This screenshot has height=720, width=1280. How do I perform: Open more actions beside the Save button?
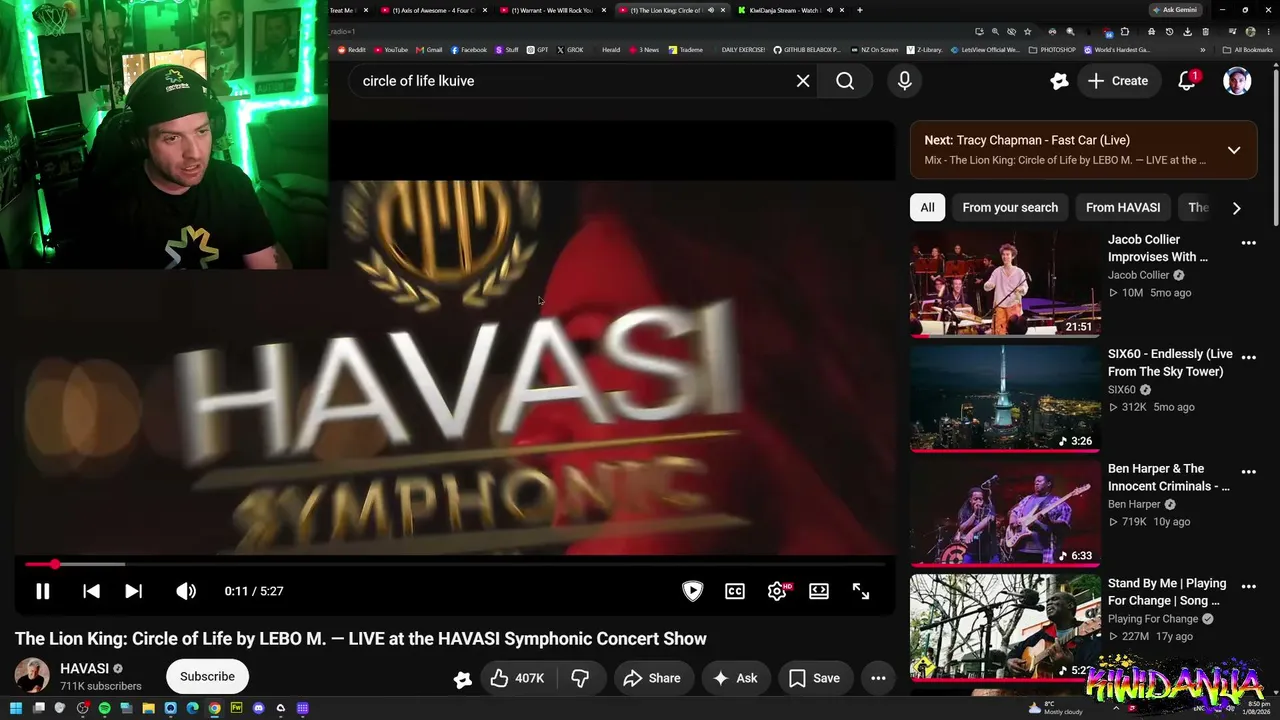tap(878, 678)
